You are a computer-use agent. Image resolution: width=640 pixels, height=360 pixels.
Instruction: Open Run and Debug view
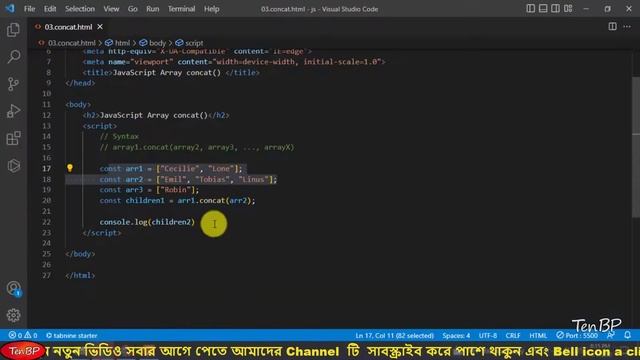[13, 111]
